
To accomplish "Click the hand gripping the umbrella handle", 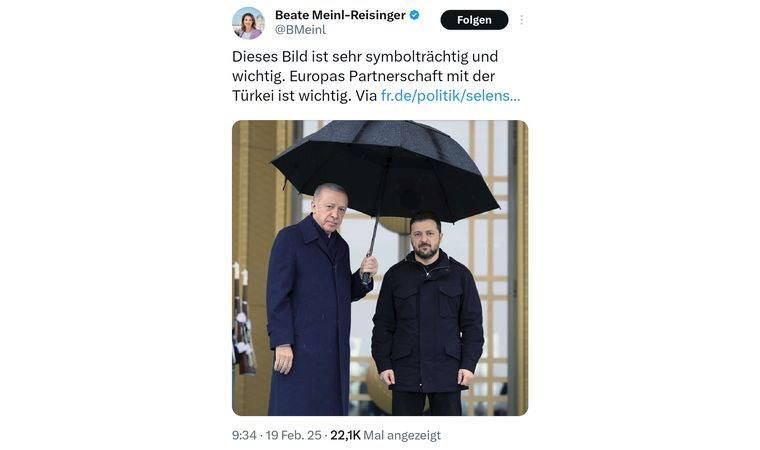I will 369,268.
